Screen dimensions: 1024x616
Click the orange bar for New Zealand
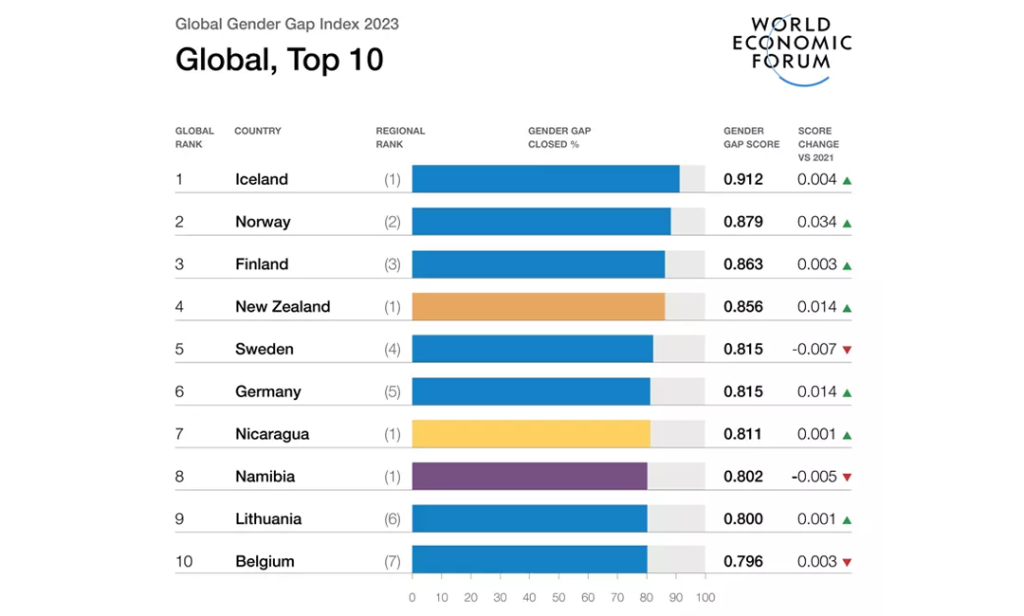pos(537,306)
